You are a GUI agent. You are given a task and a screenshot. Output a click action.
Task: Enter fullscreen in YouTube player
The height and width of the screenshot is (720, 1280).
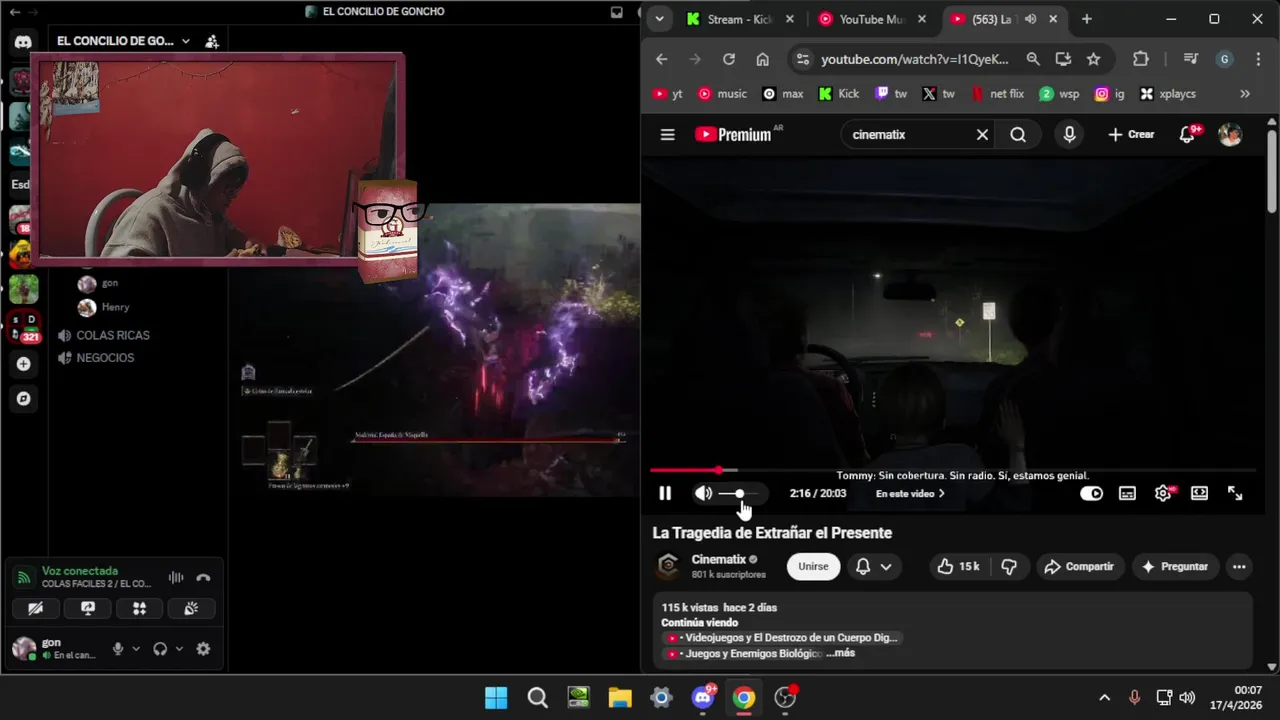[1235, 493]
